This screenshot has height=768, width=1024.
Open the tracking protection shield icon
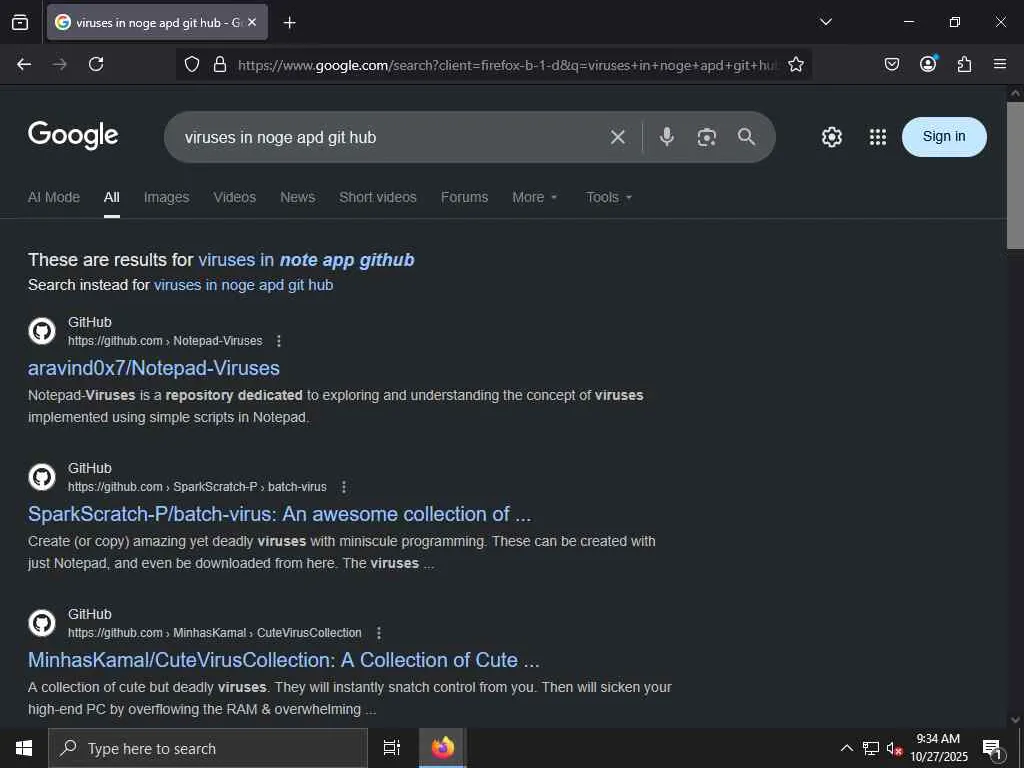(x=191, y=64)
